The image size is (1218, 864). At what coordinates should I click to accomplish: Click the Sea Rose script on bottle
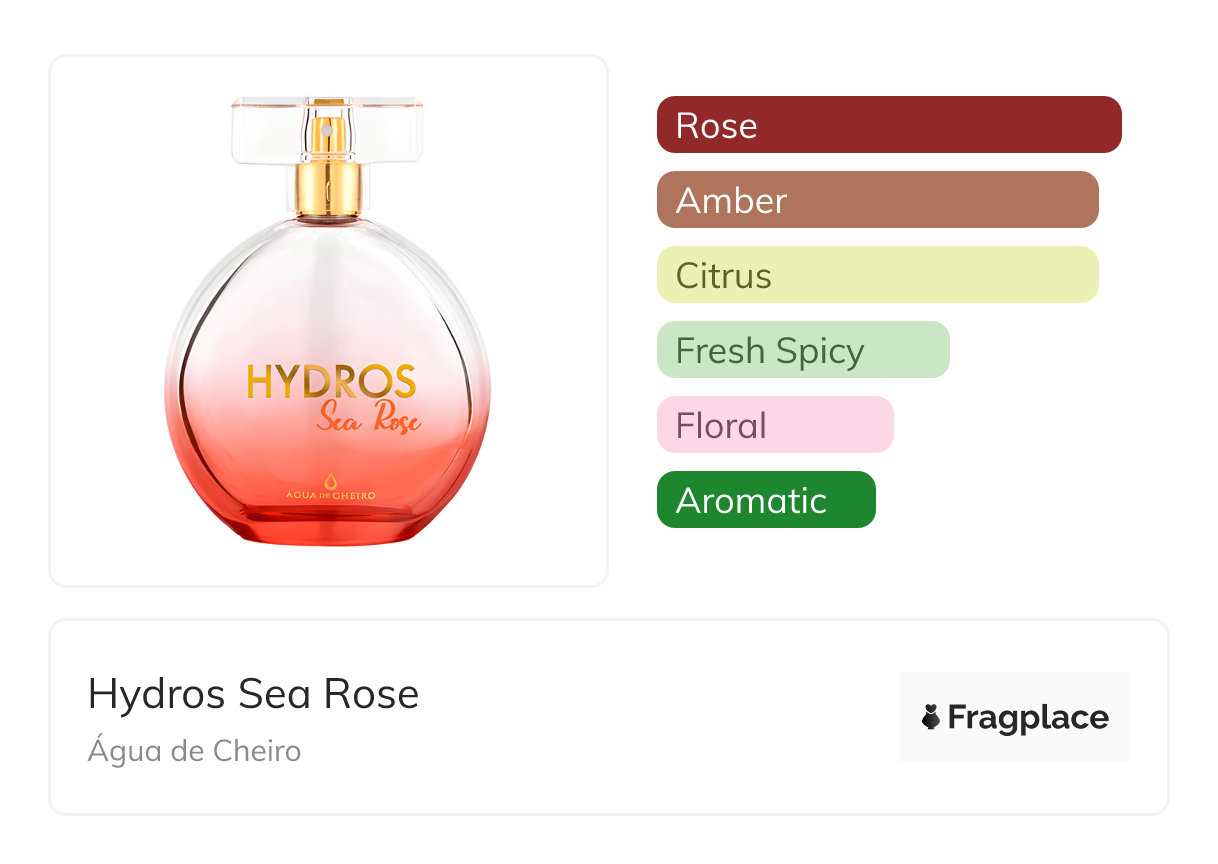pyautogui.click(x=369, y=416)
